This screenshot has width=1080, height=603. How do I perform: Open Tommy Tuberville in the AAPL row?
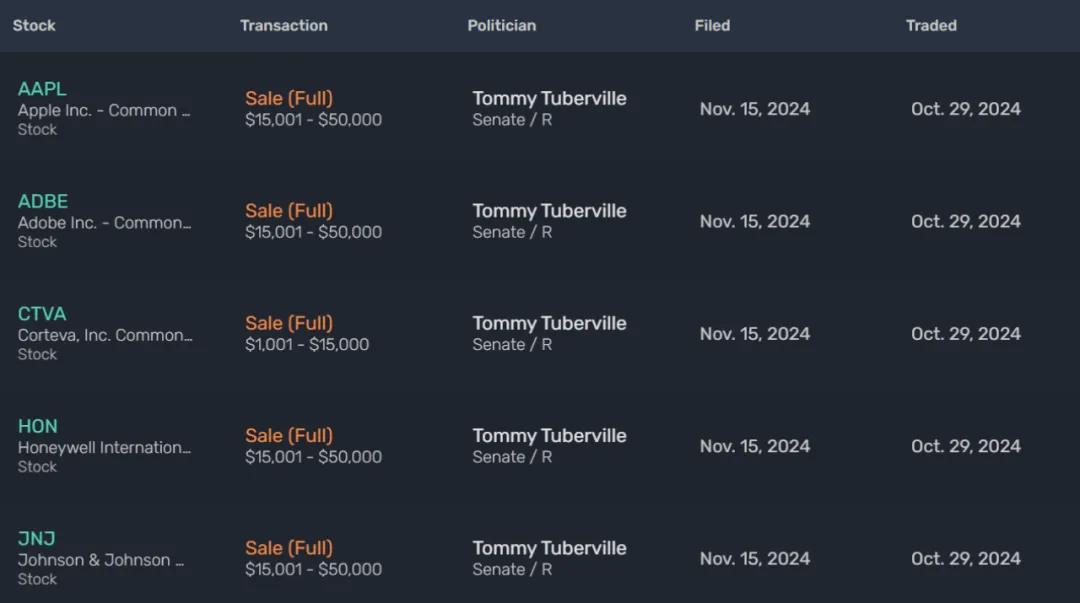(x=549, y=99)
